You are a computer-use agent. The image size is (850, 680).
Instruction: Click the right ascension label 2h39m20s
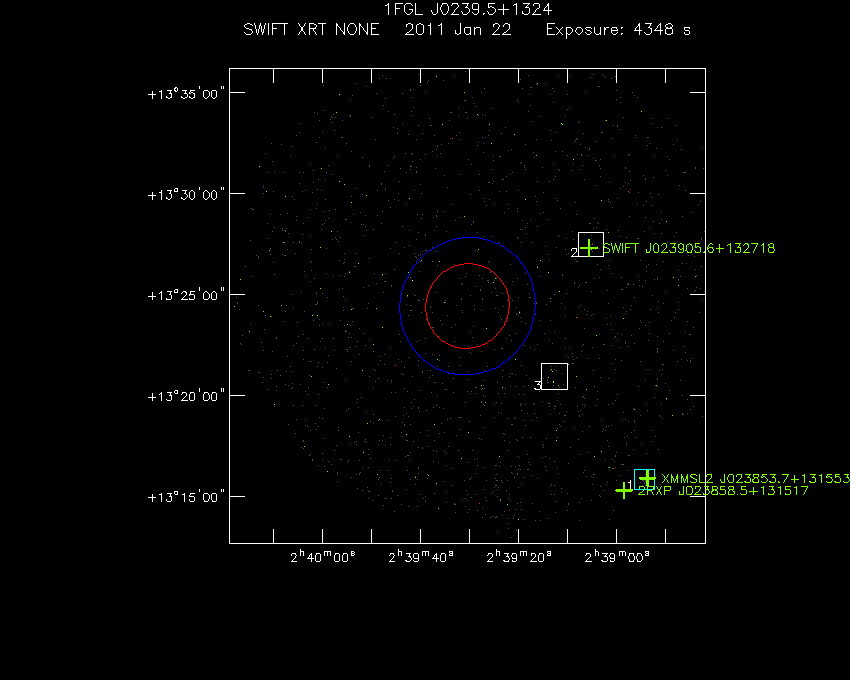(x=519, y=557)
